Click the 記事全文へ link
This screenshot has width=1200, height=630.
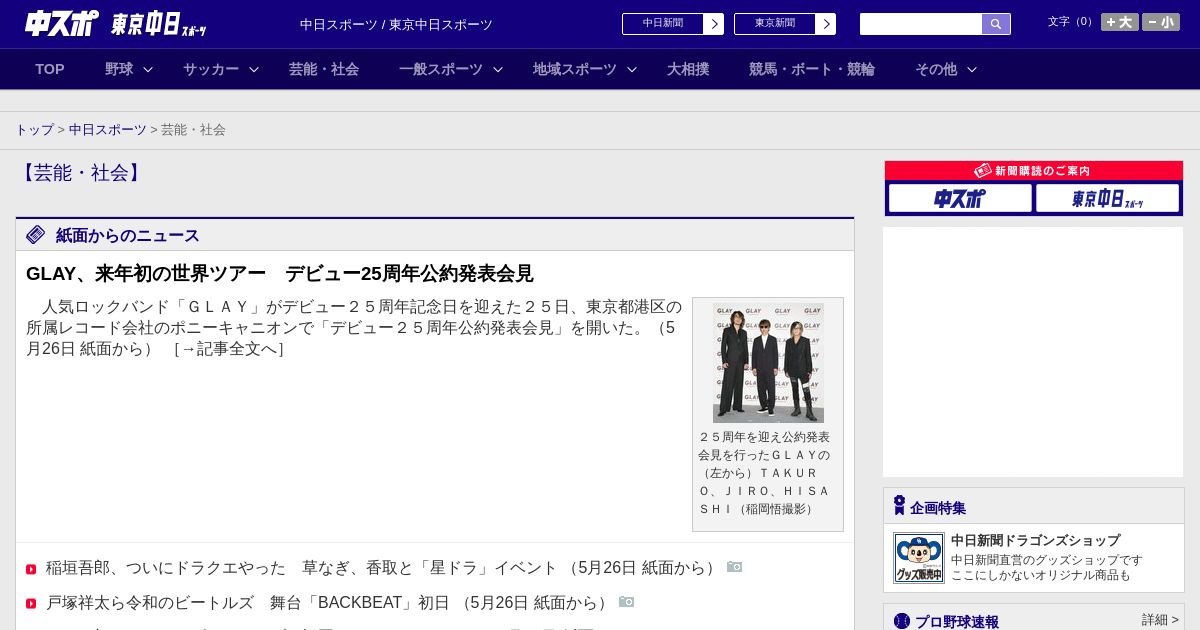click(229, 349)
